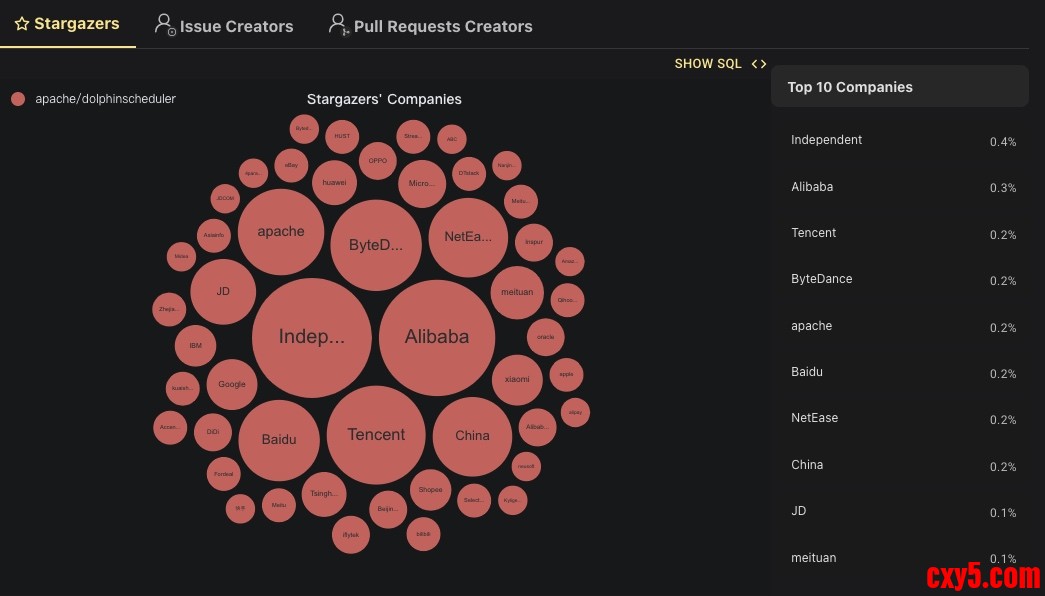1045x596 pixels.
Task: Select the Inspur bubble
Action: coord(534,242)
